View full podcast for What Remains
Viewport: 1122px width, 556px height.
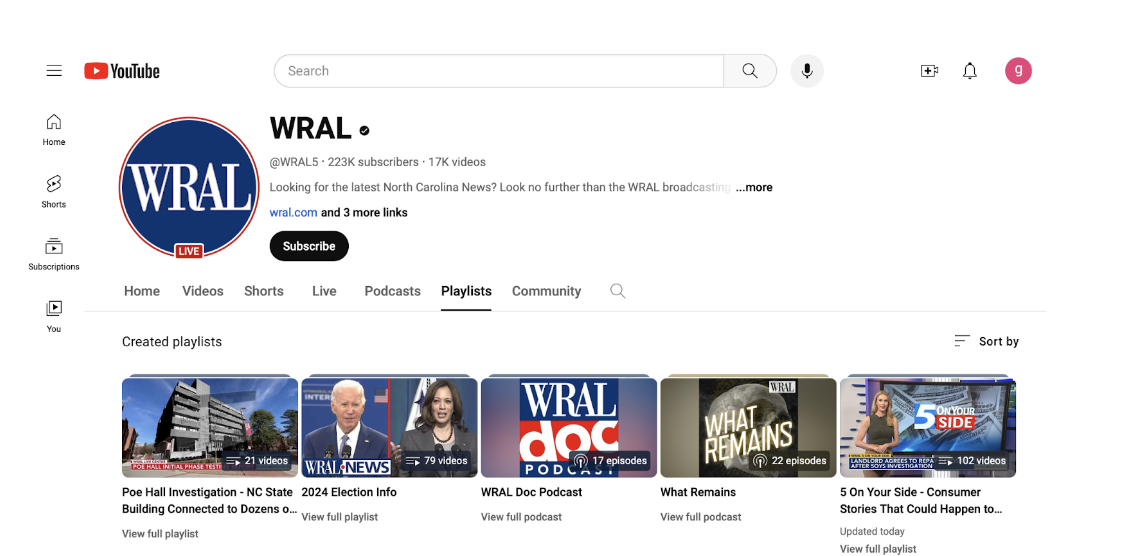click(x=701, y=517)
